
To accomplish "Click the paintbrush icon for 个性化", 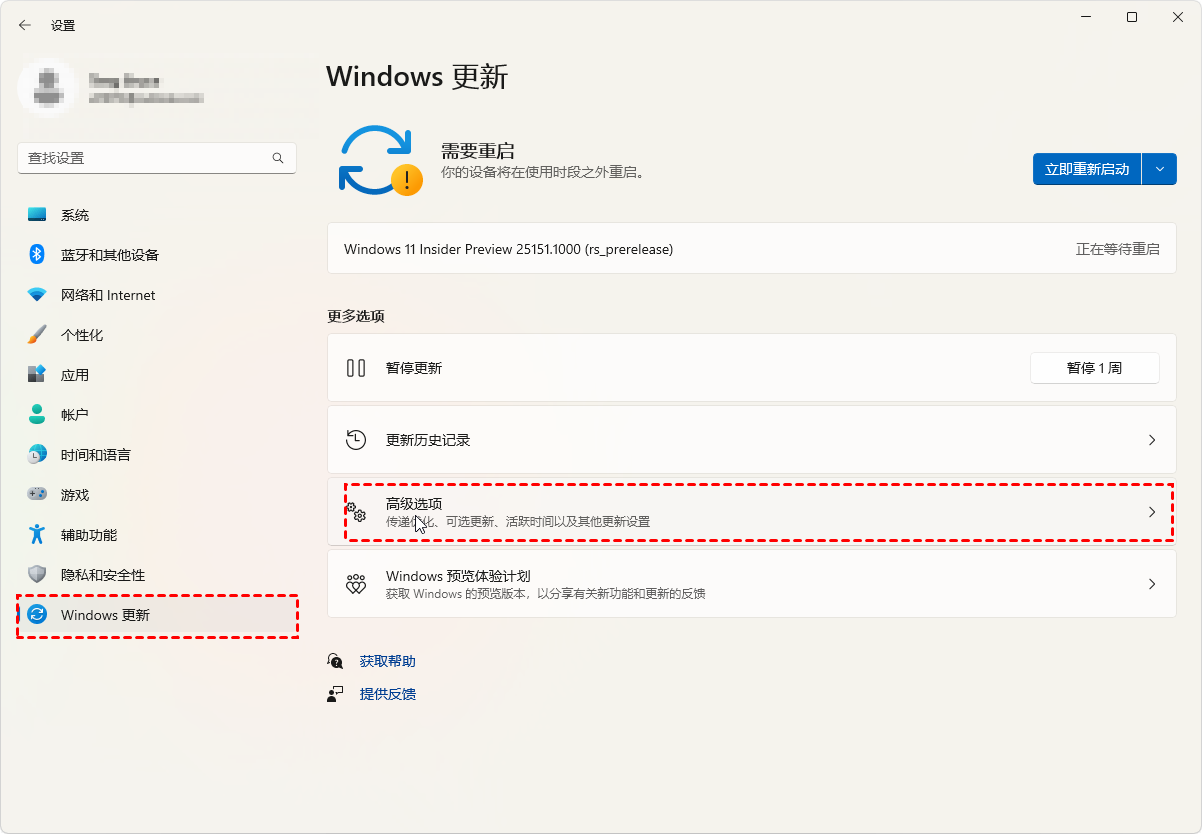I will pyautogui.click(x=37, y=335).
